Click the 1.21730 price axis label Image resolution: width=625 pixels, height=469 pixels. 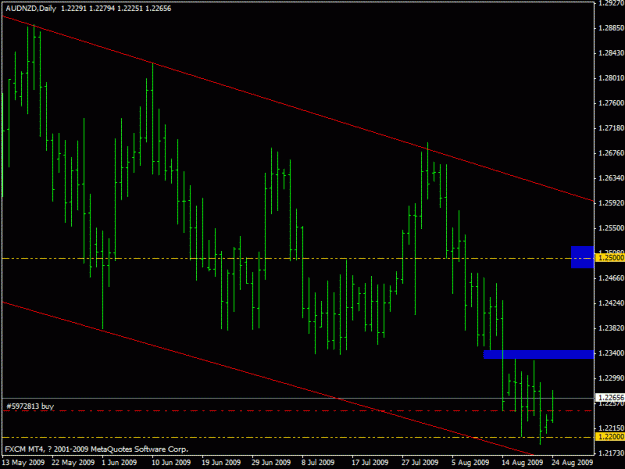coord(611,453)
